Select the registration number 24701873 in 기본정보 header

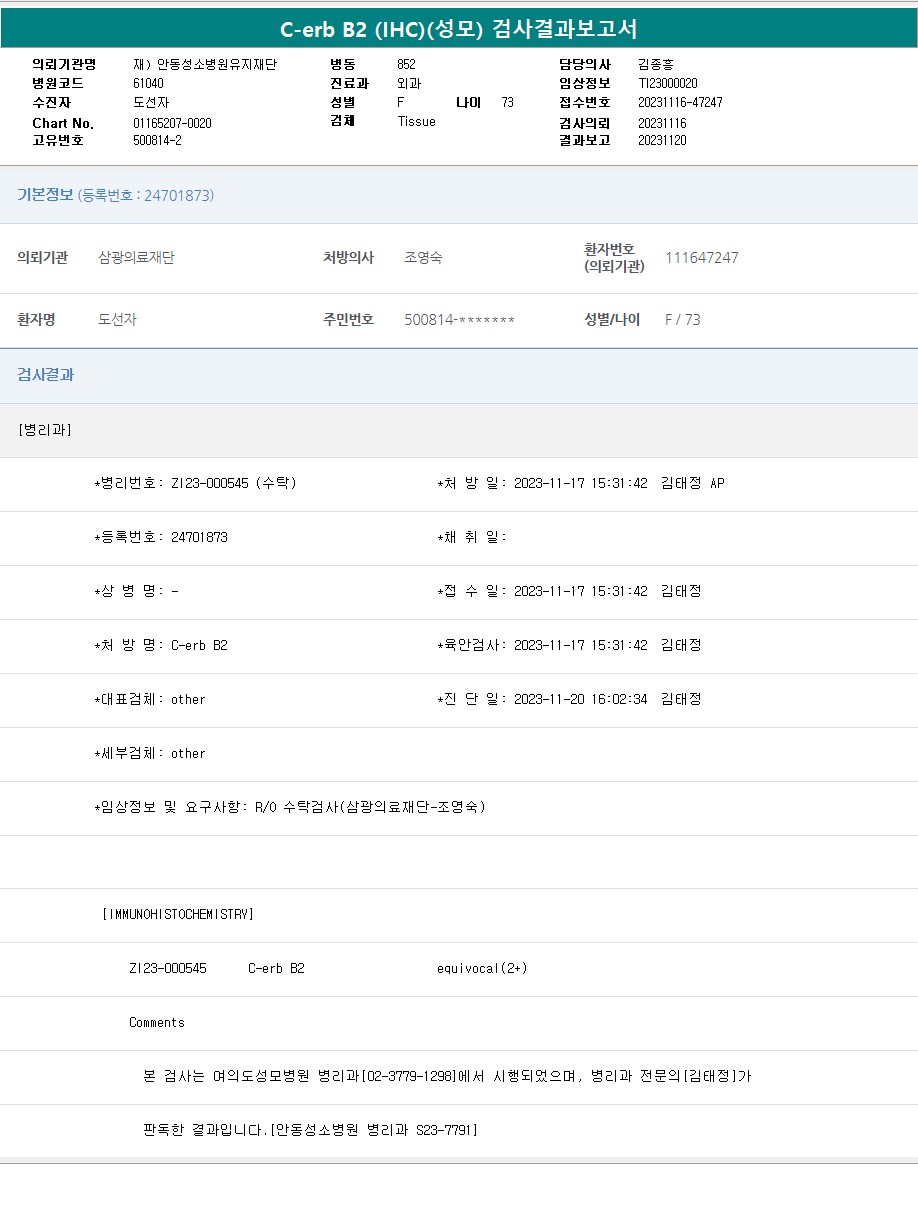point(178,196)
